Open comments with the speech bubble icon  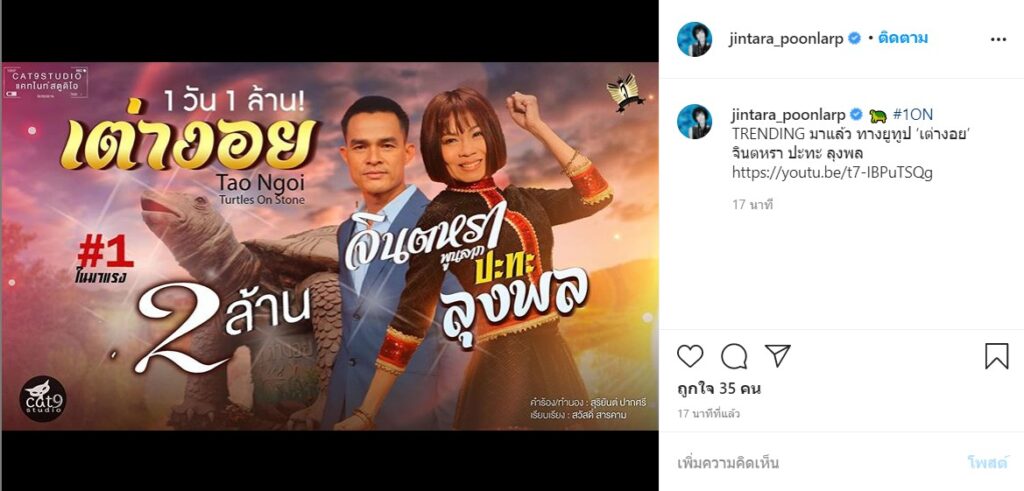pos(734,356)
